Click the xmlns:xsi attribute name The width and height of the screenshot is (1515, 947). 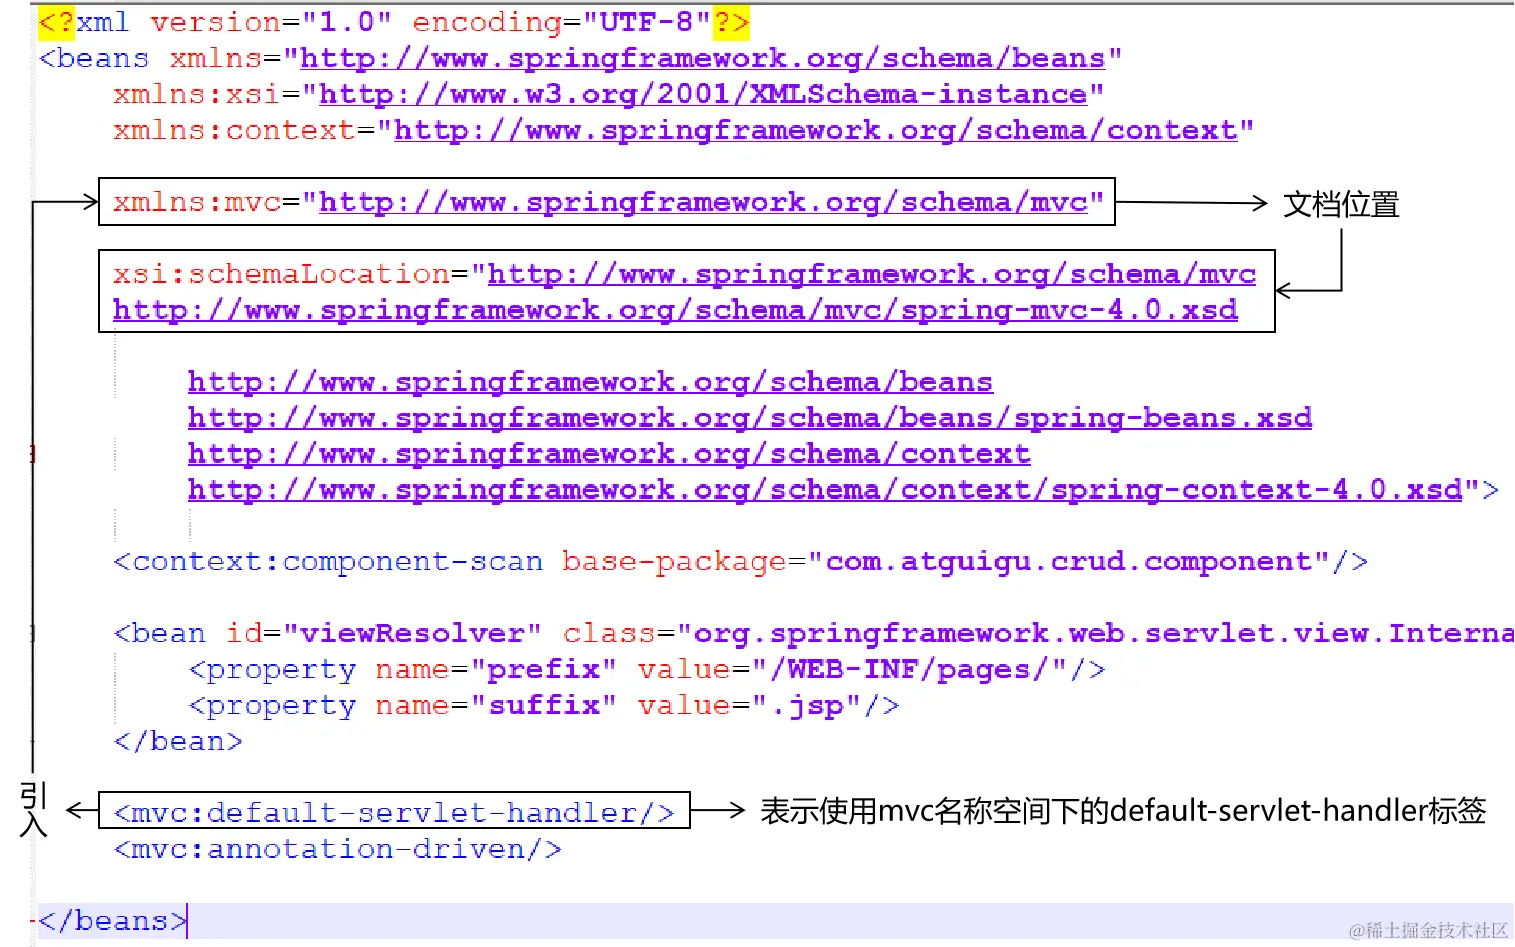pos(196,95)
